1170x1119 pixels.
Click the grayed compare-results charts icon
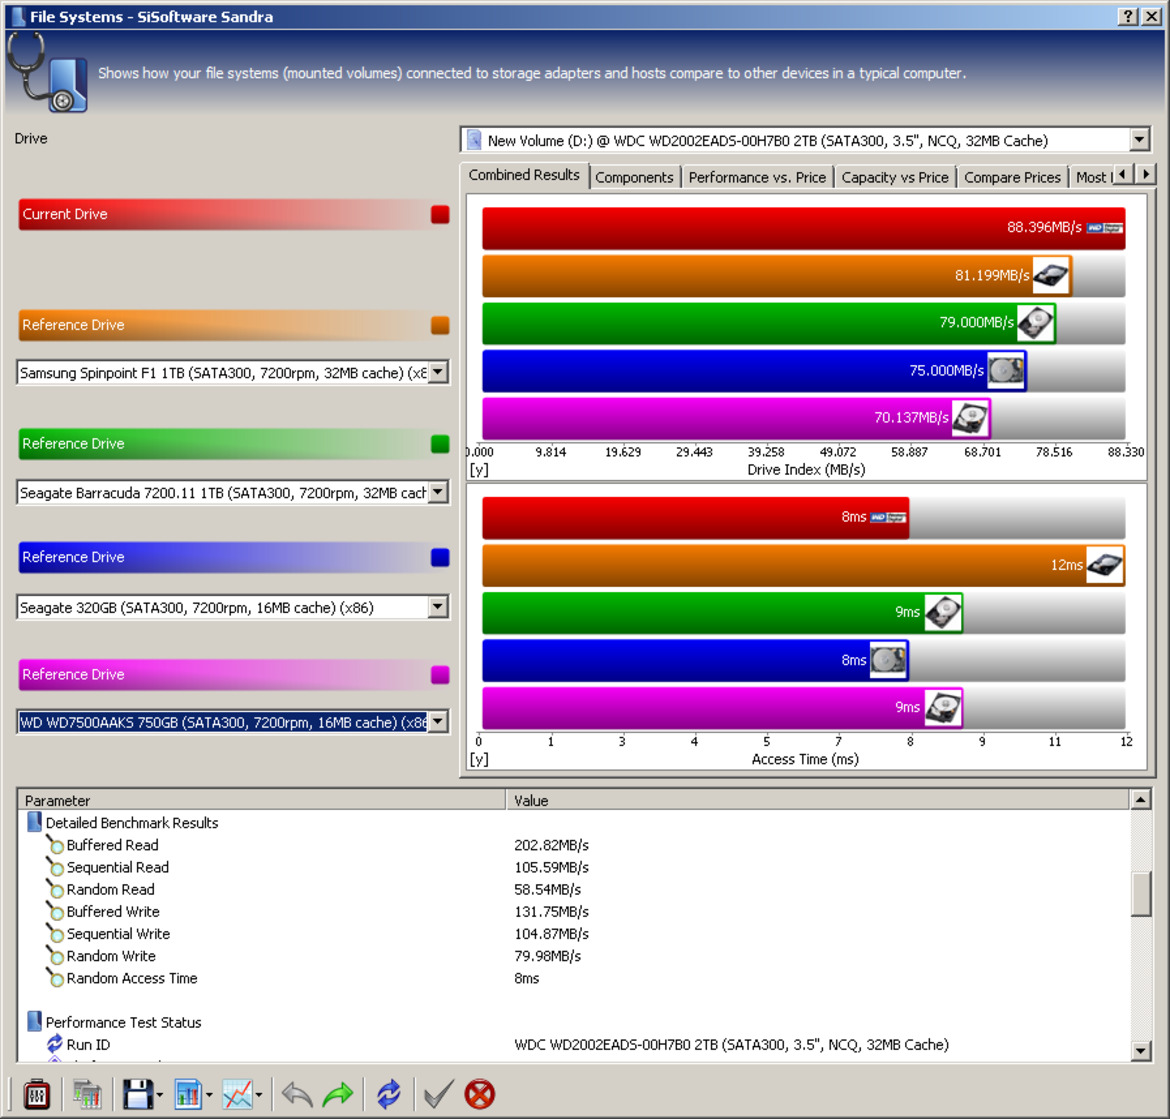87,1094
